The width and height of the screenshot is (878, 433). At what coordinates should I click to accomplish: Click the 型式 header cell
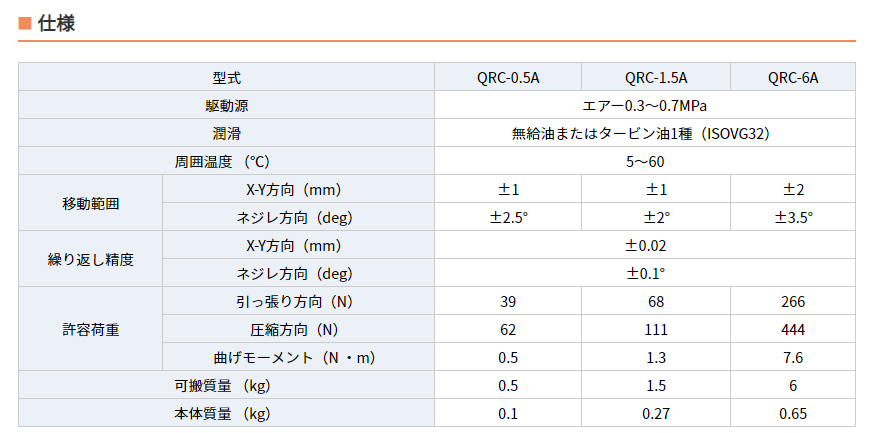227,77
